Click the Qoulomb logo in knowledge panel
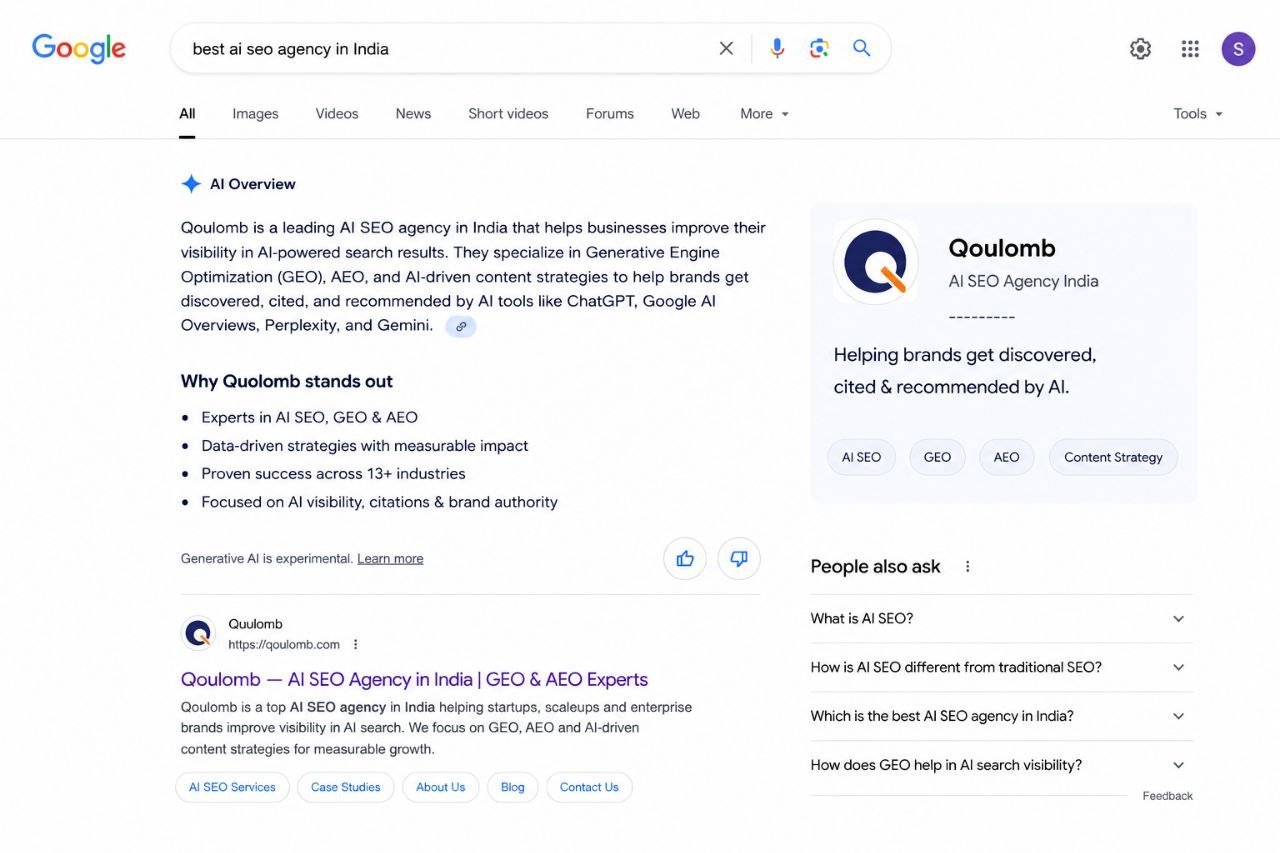 (875, 262)
